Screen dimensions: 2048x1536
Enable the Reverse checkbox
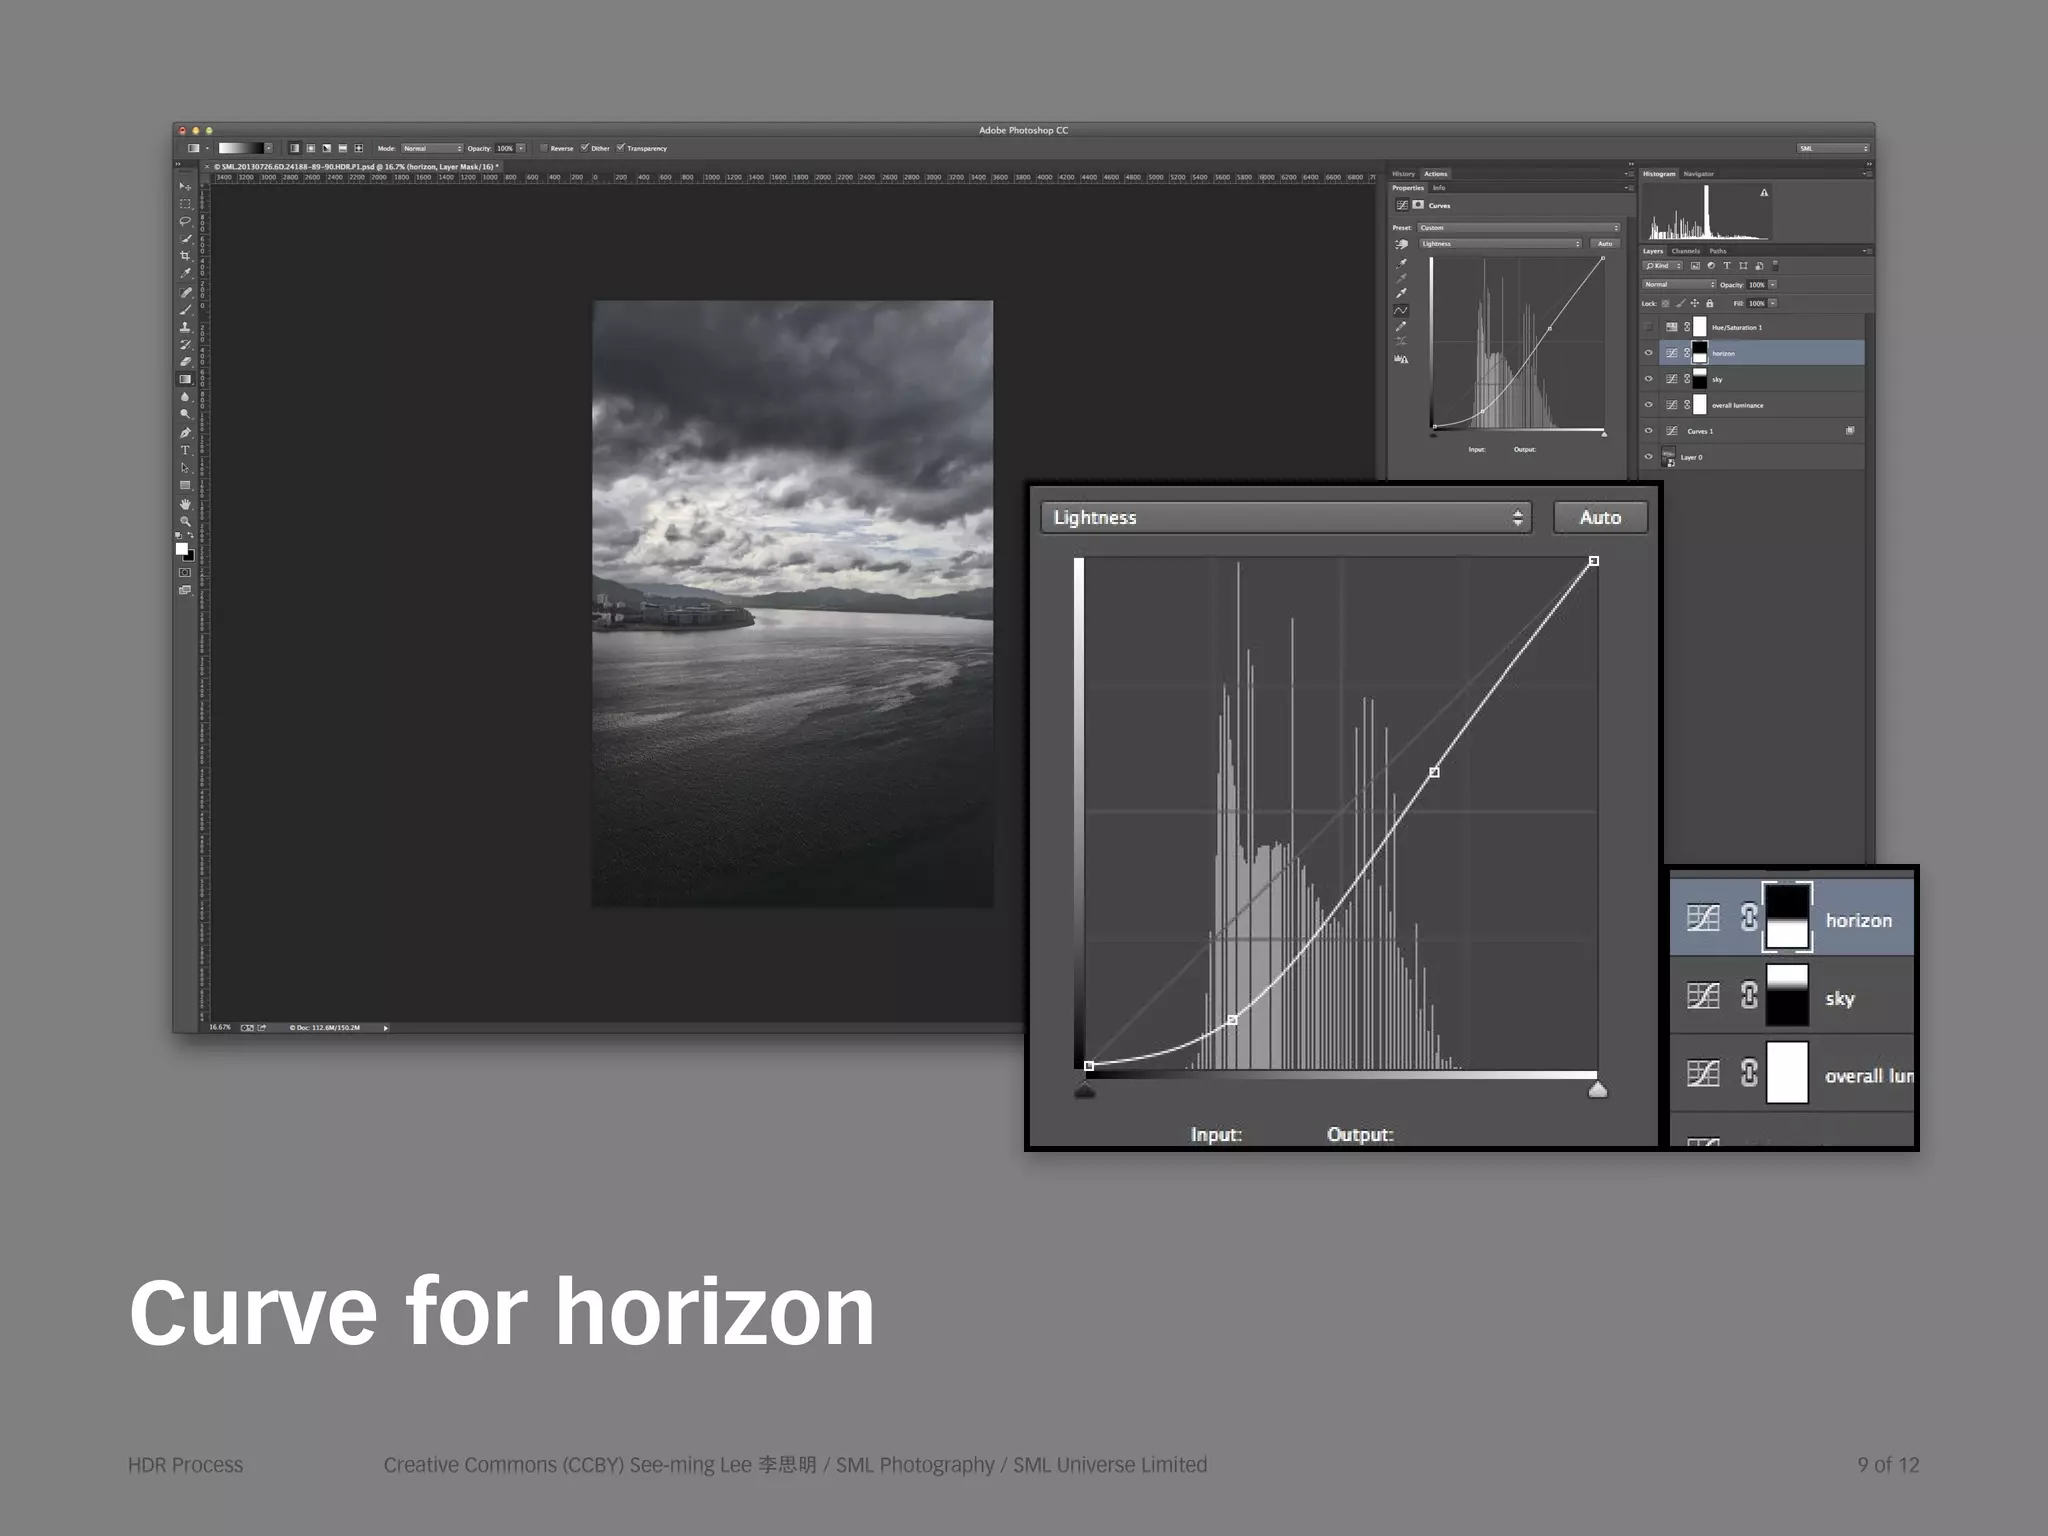(544, 148)
